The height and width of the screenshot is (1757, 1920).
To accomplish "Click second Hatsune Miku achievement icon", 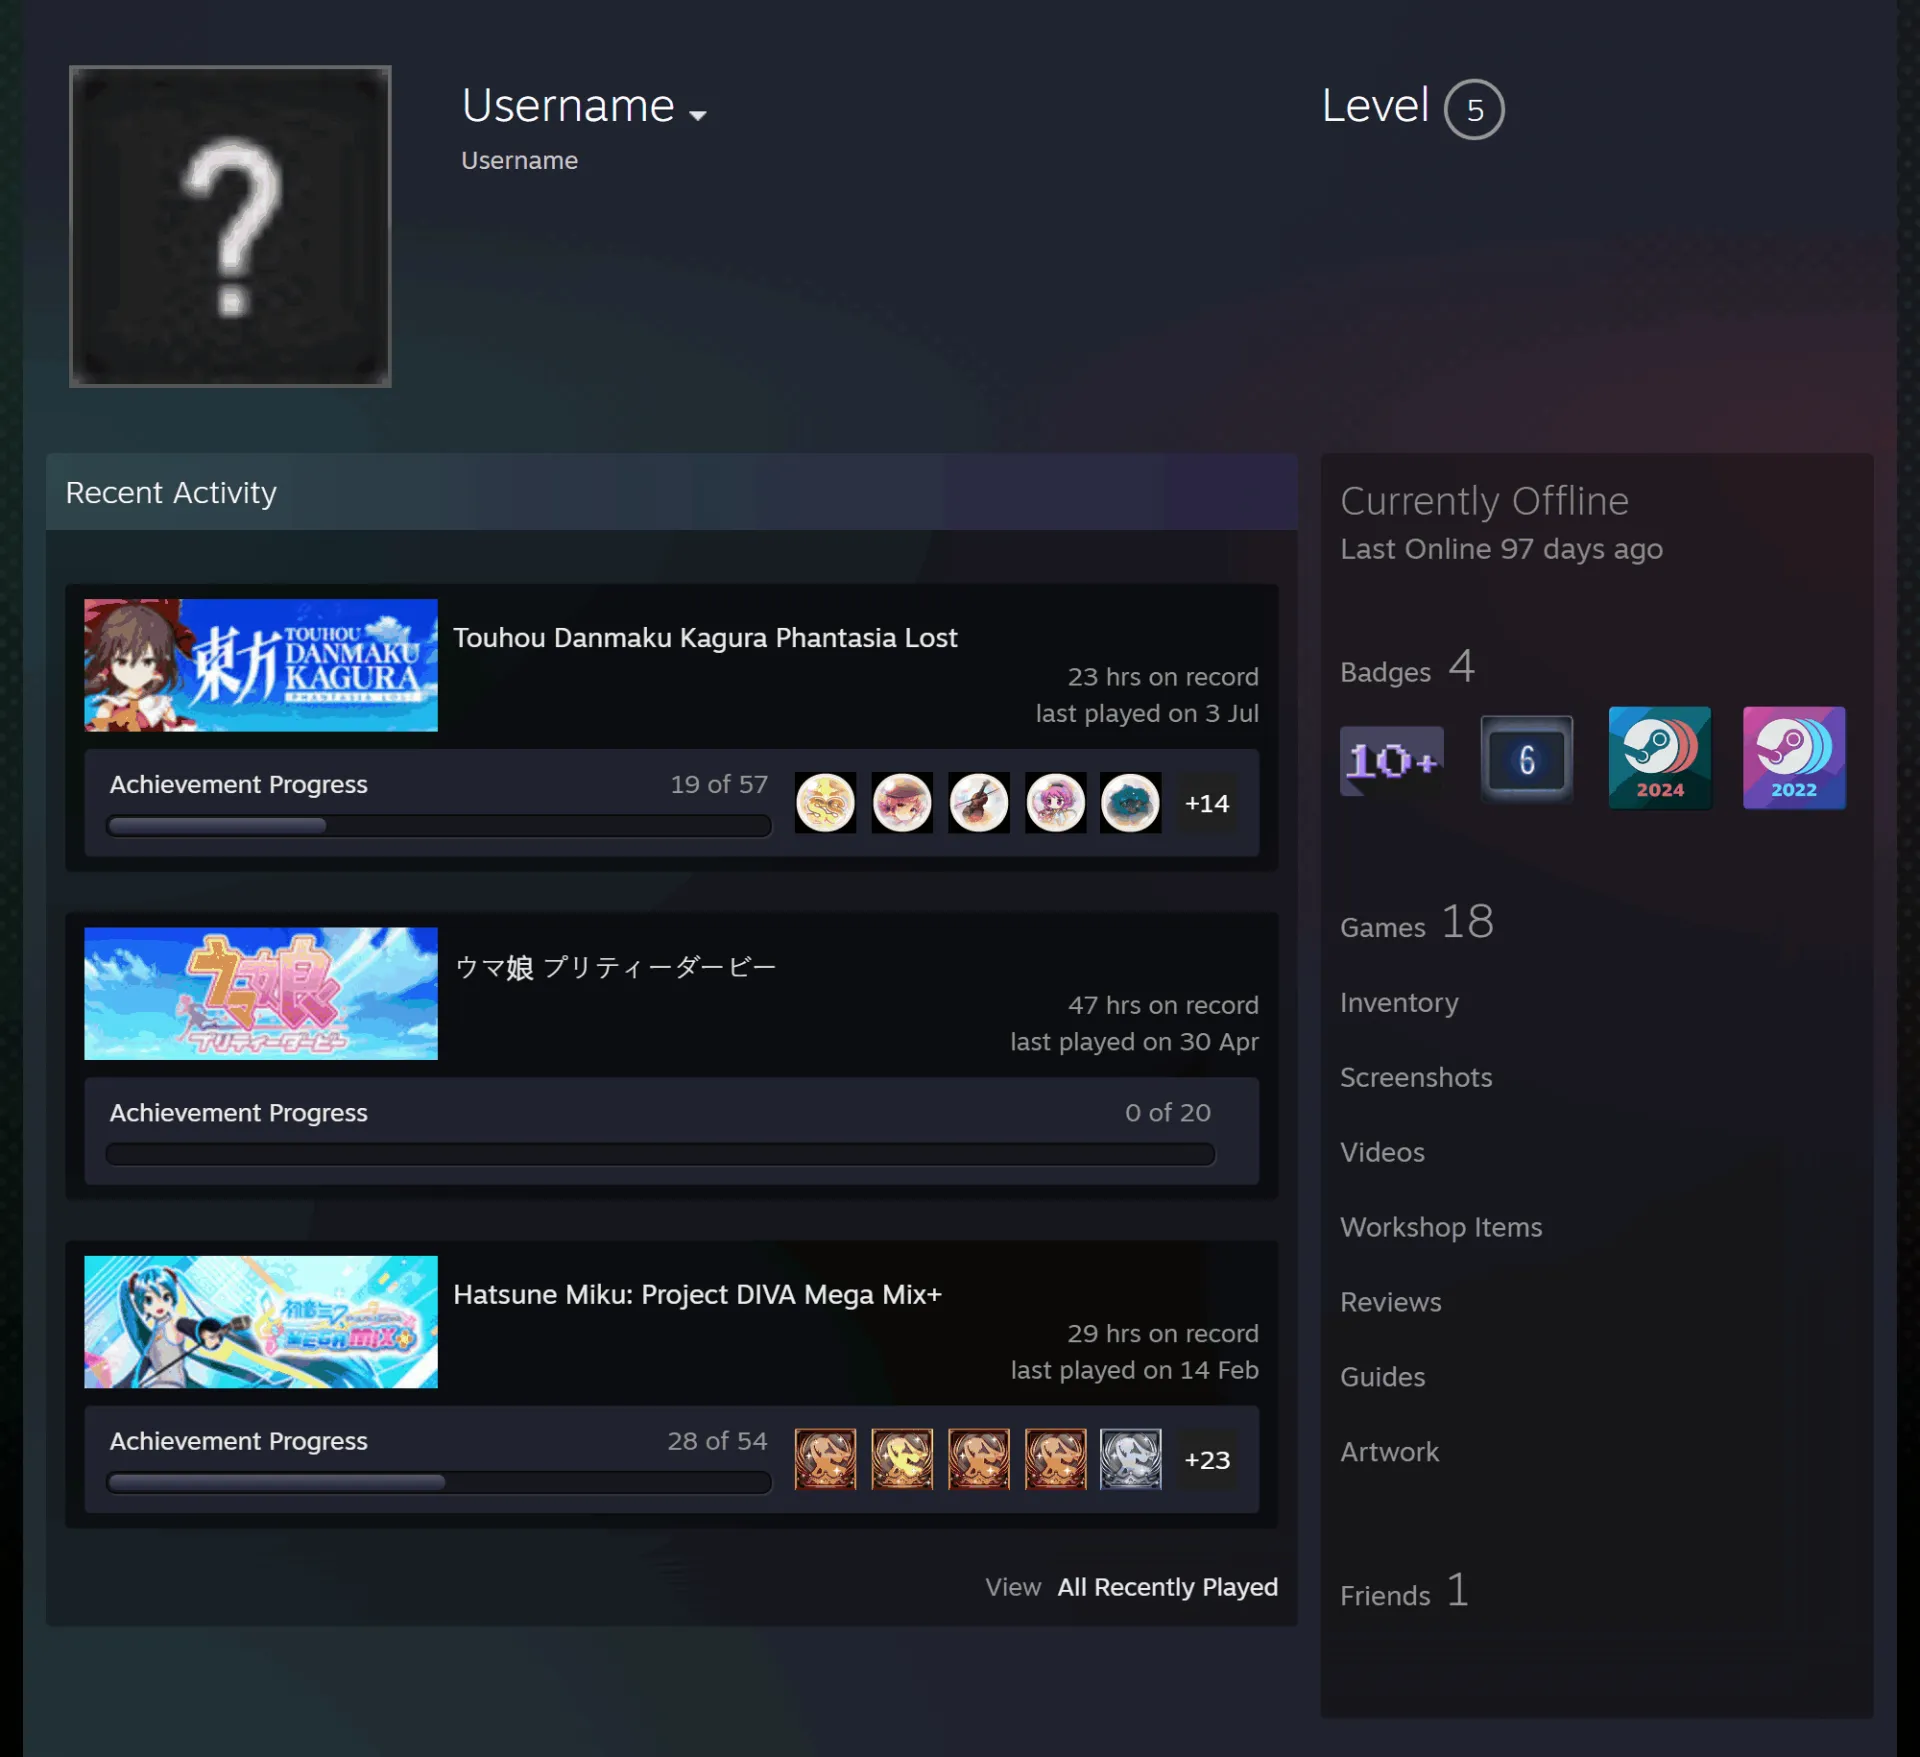I will (902, 1459).
